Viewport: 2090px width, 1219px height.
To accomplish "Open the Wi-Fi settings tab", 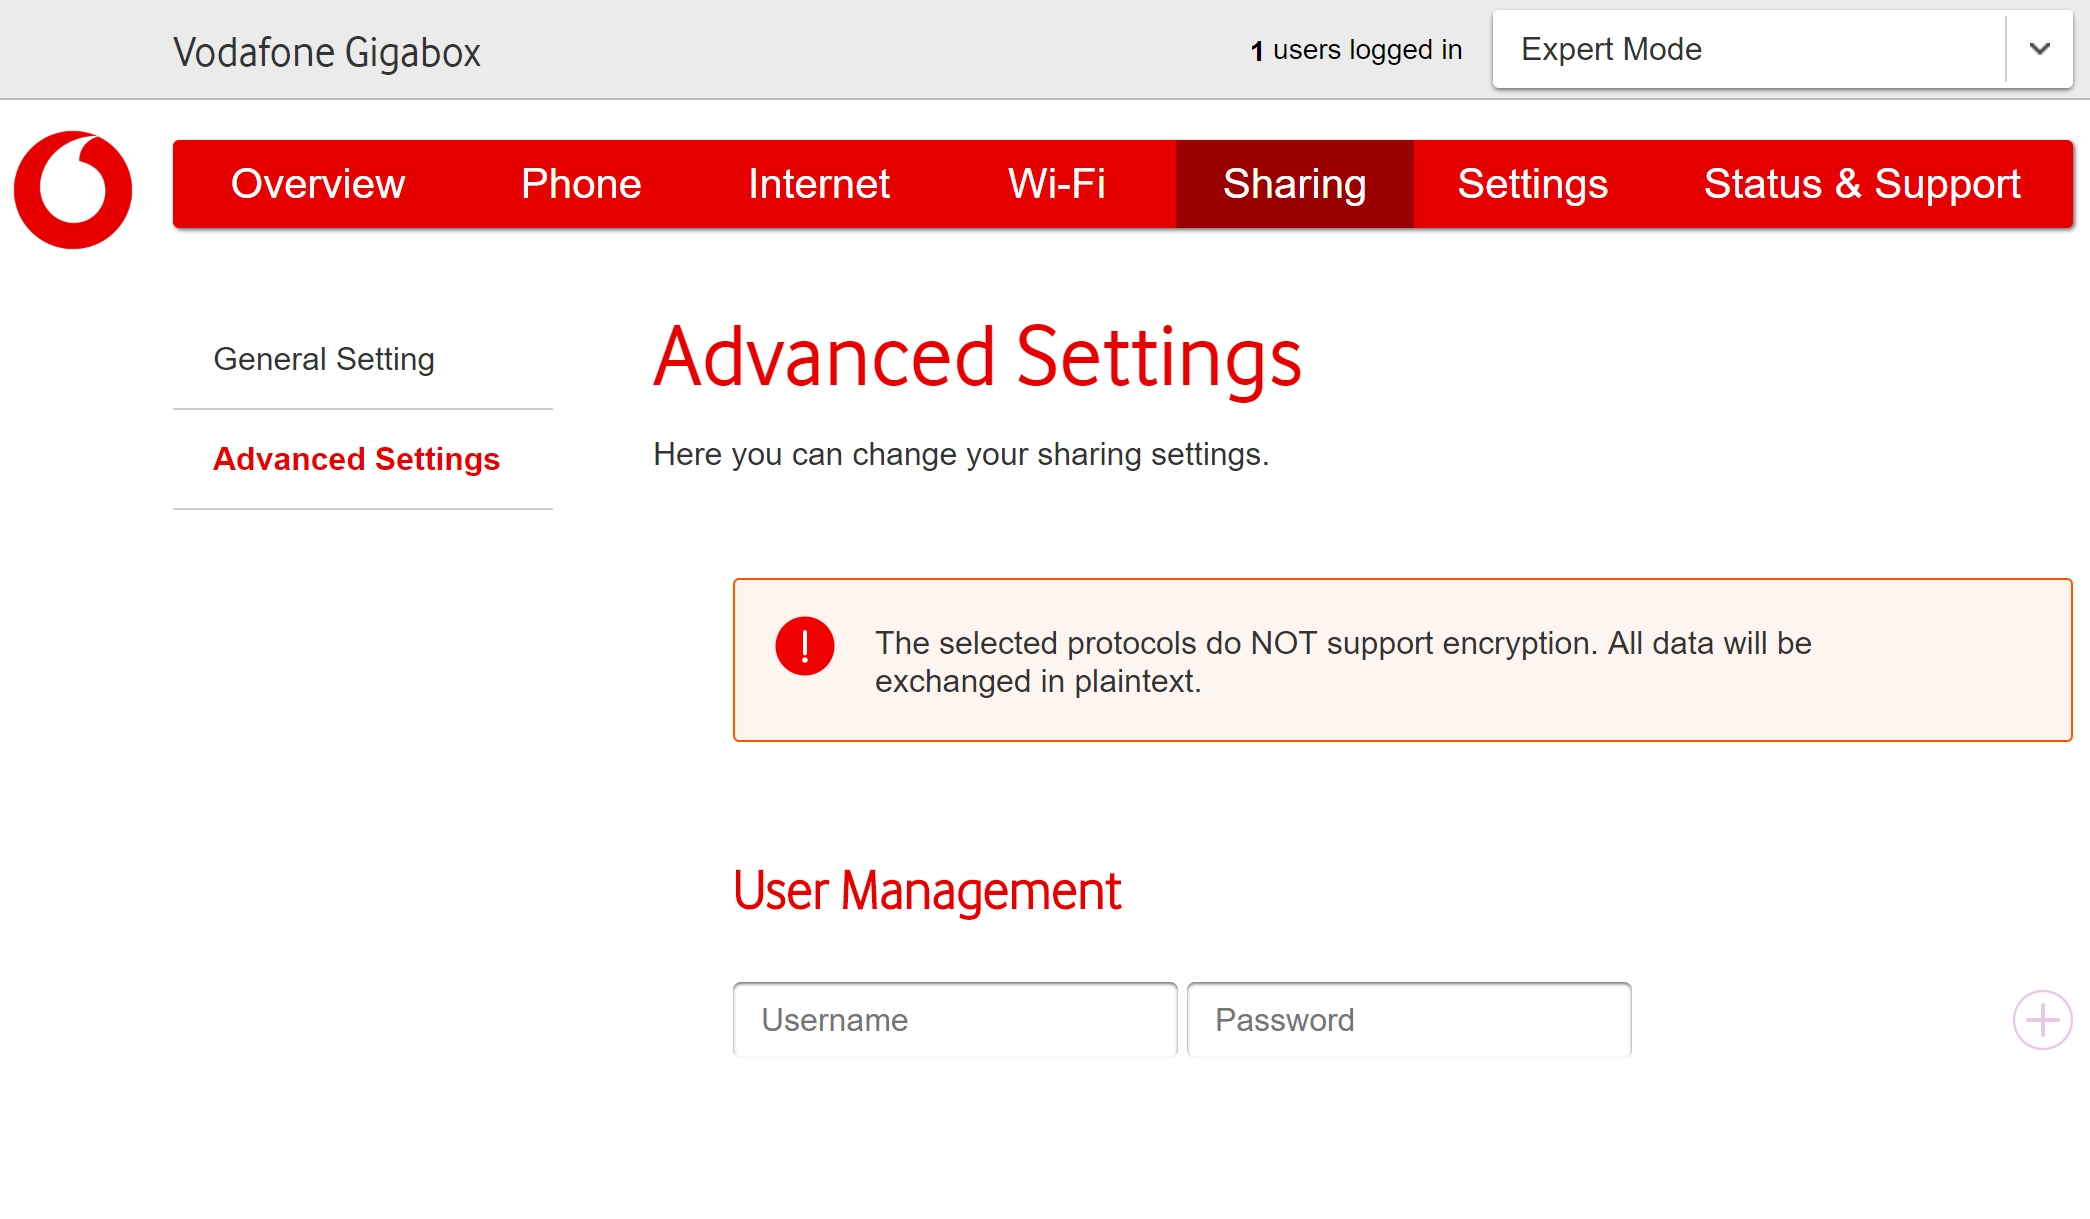I will [1056, 184].
